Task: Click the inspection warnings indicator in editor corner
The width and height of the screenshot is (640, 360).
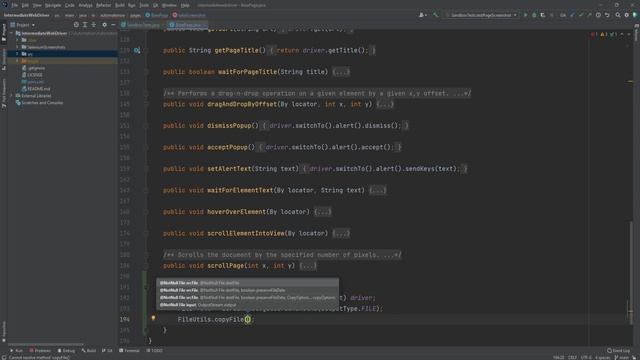Action: pyautogui.click(x=605, y=34)
